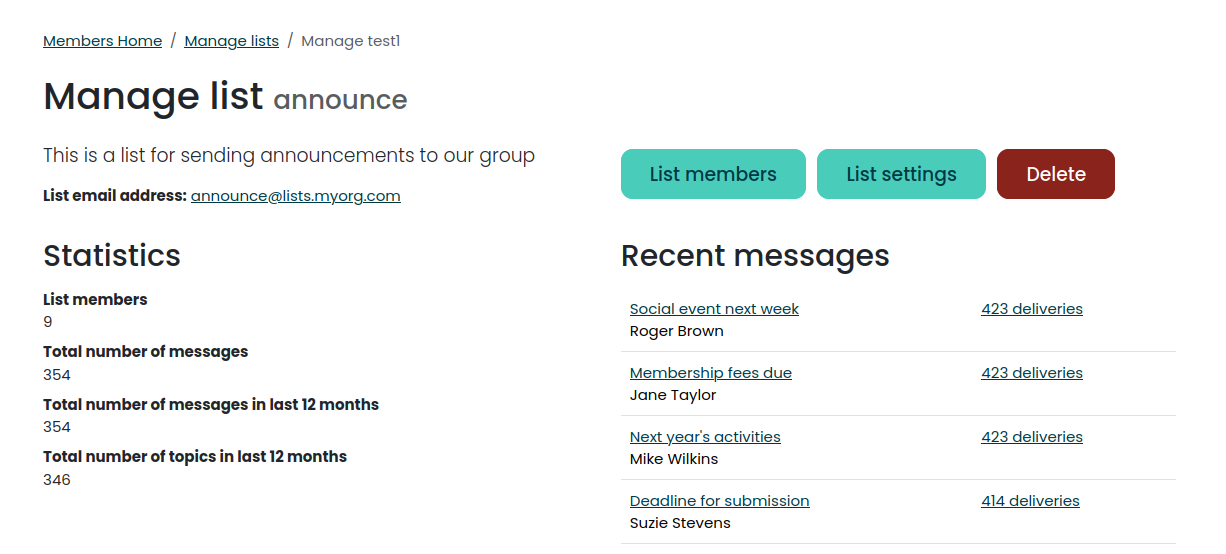Image resolution: width=1226 pixels, height=554 pixels.
Task: Open the Members Home breadcrumb link
Action: pos(102,41)
